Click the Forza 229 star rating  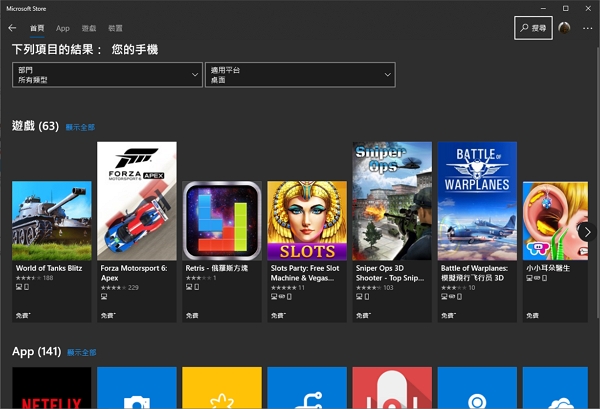[x=119, y=288]
